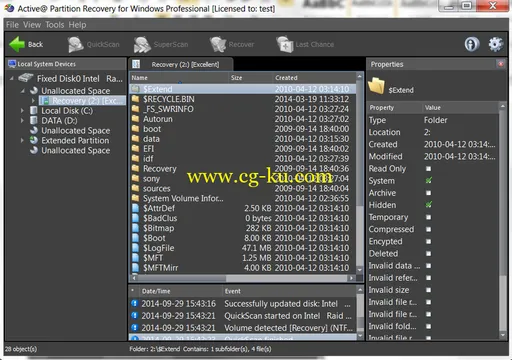The image size is (512, 360).
Task: Toggle System attribute checkbox
Action: [428, 181]
